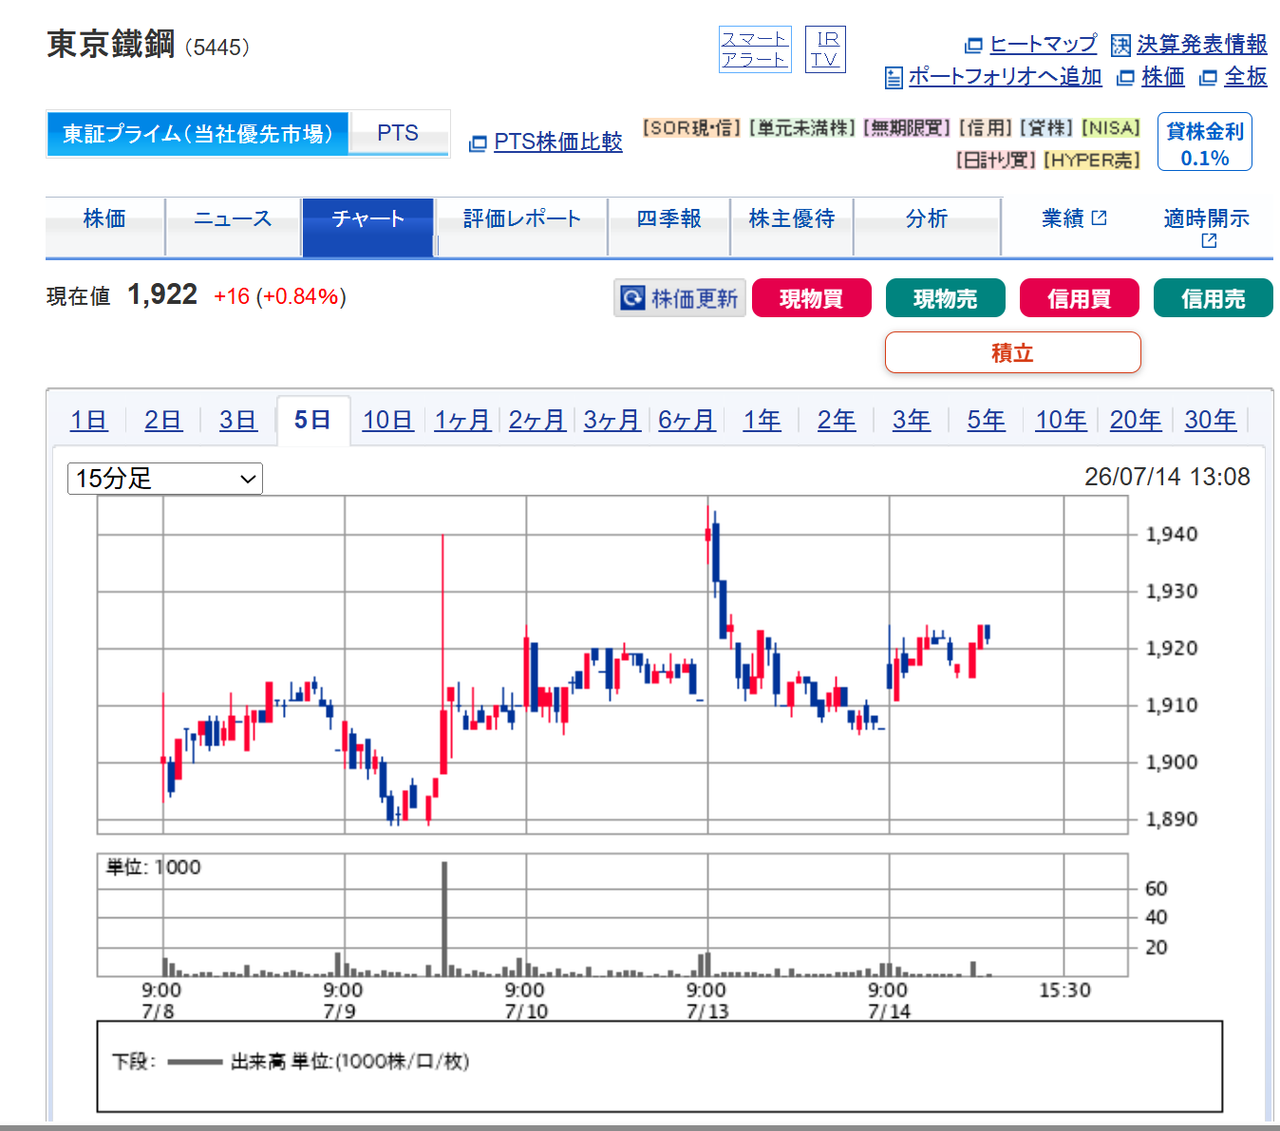Show the 2日 chart range
The width and height of the screenshot is (1280, 1131).
(x=163, y=420)
